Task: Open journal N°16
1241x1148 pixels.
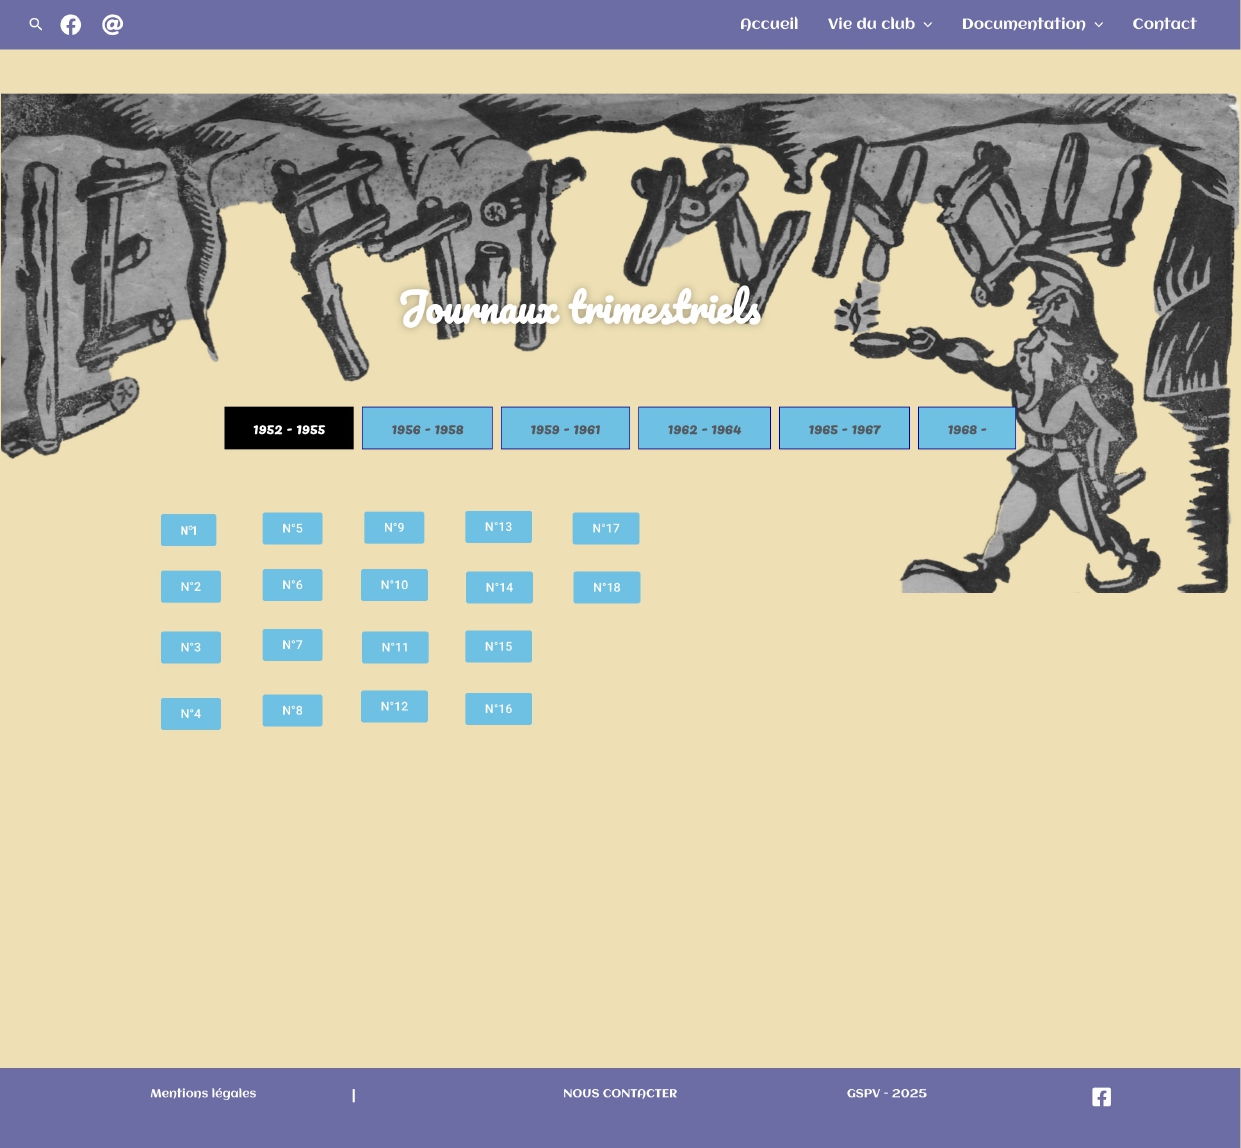Action: [x=498, y=709]
